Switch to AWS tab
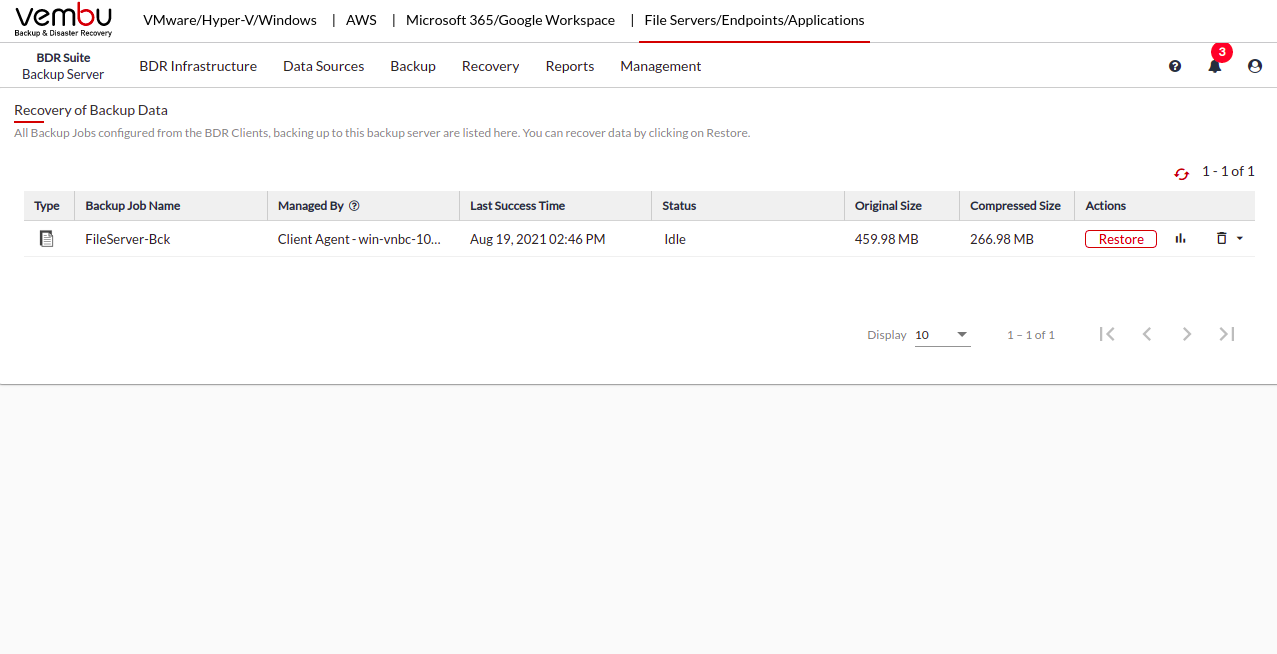This screenshot has height=654, width=1277. (x=361, y=20)
